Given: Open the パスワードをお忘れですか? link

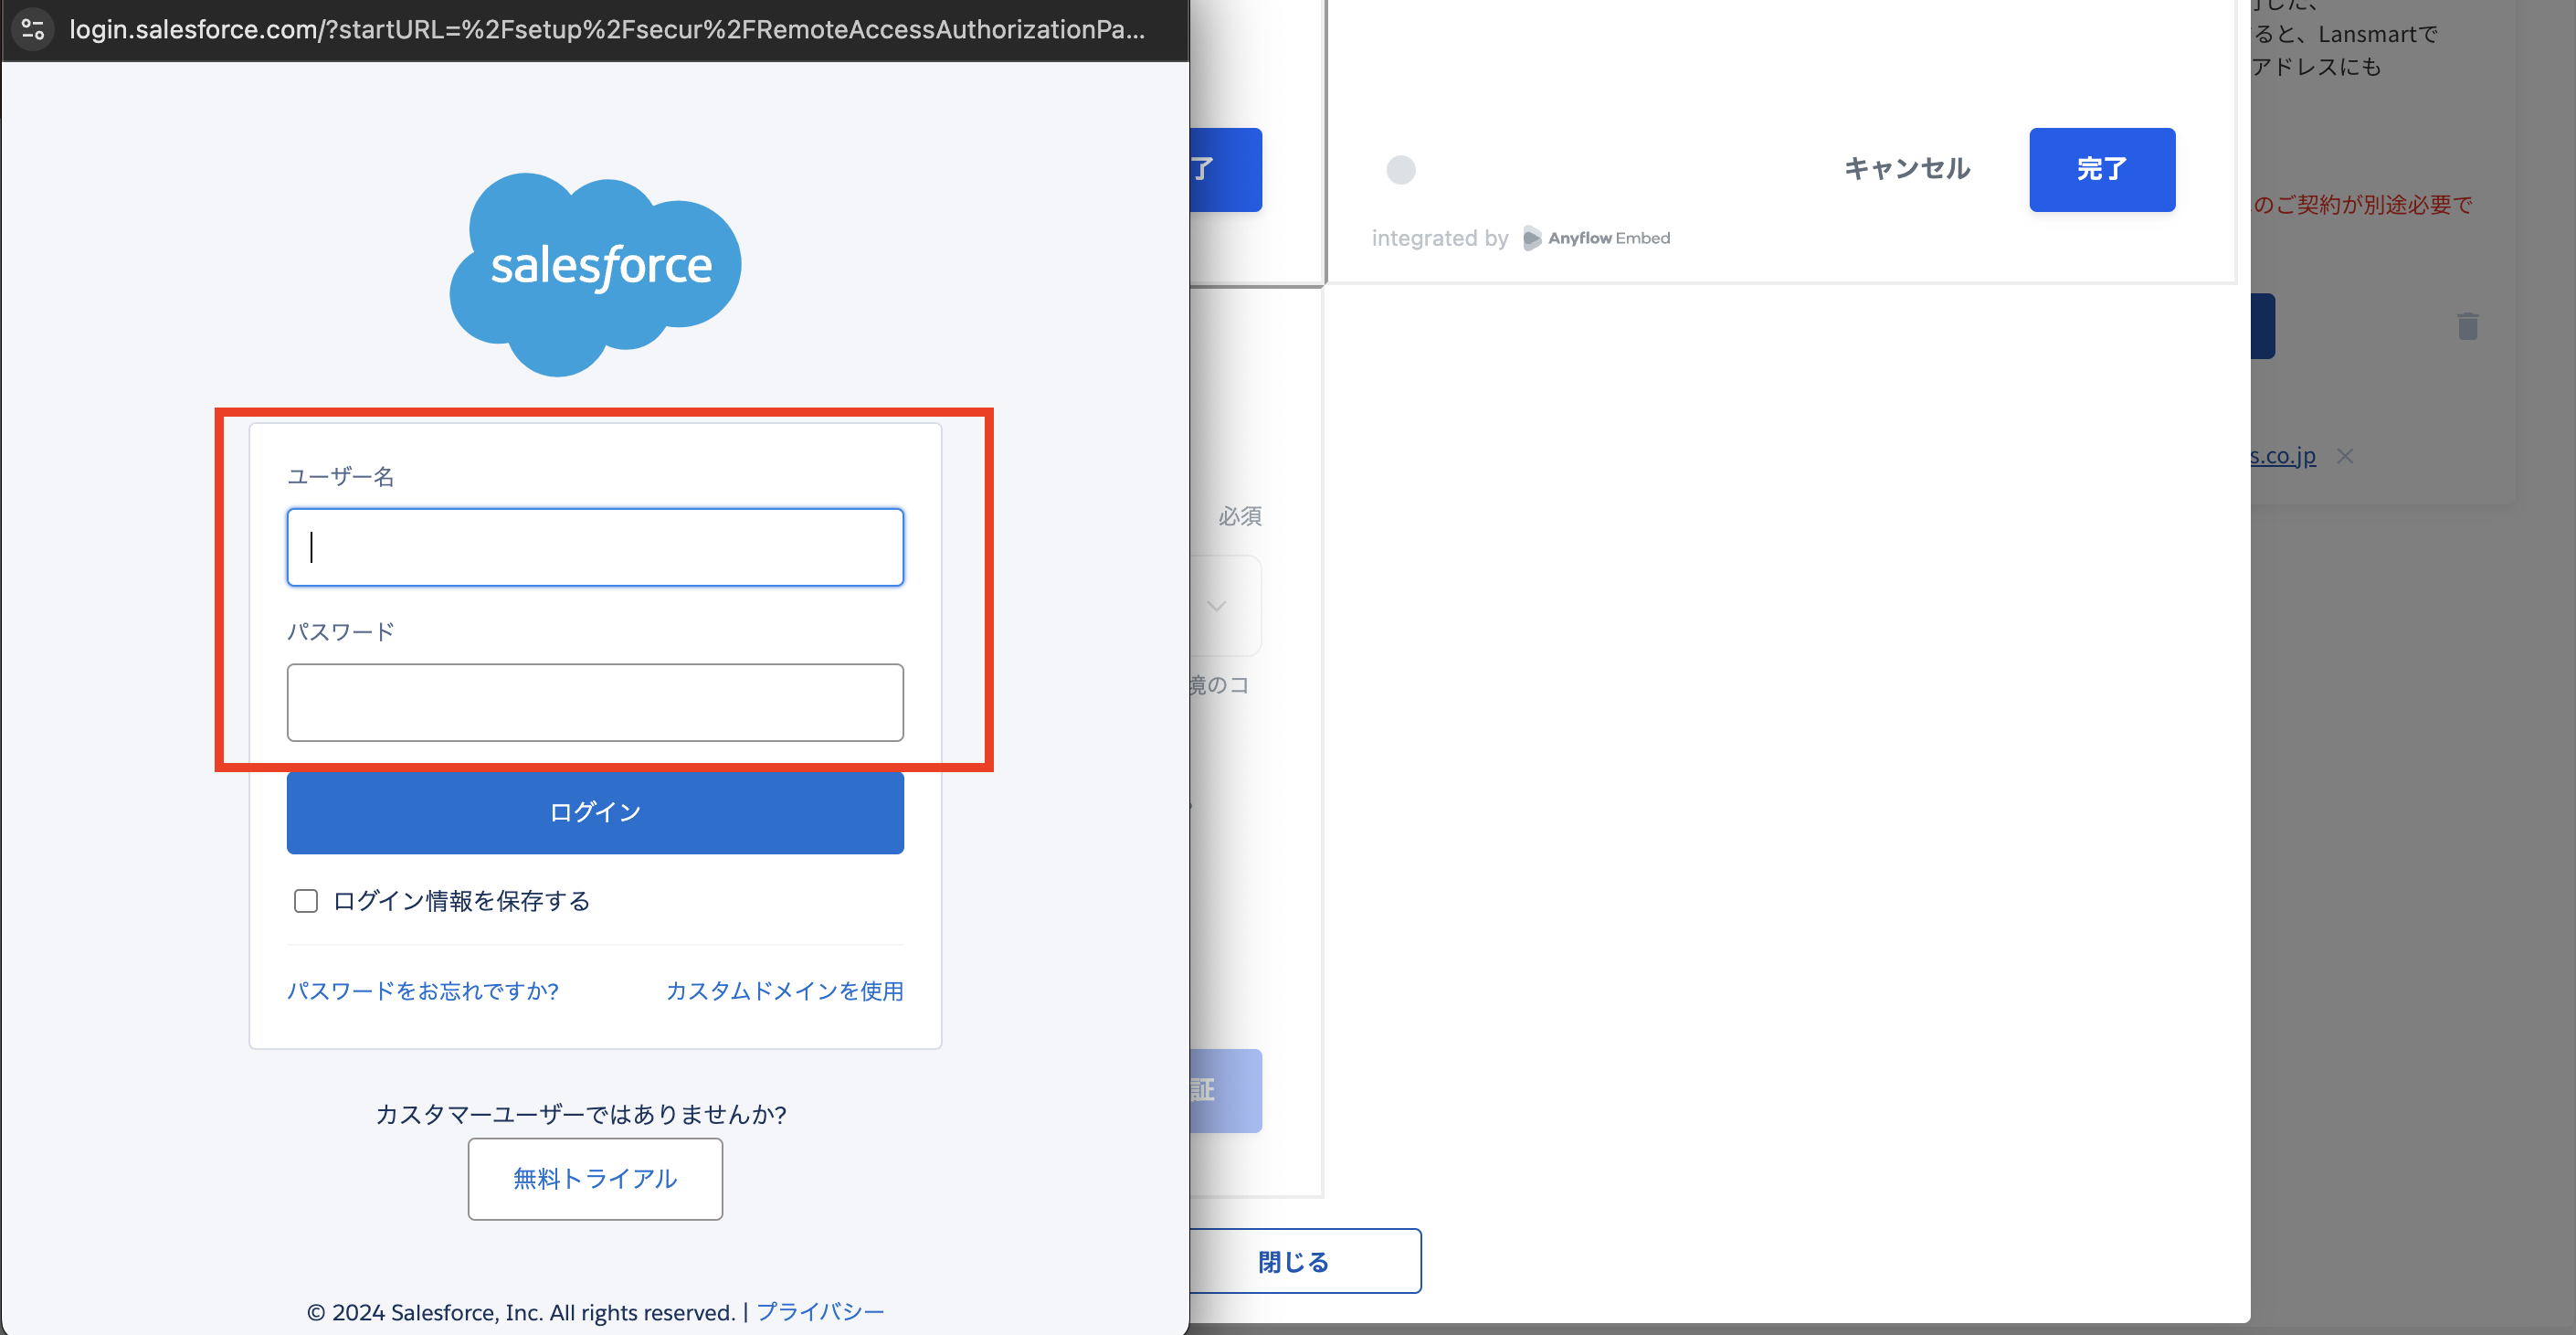Looking at the screenshot, I should point(422,991).
